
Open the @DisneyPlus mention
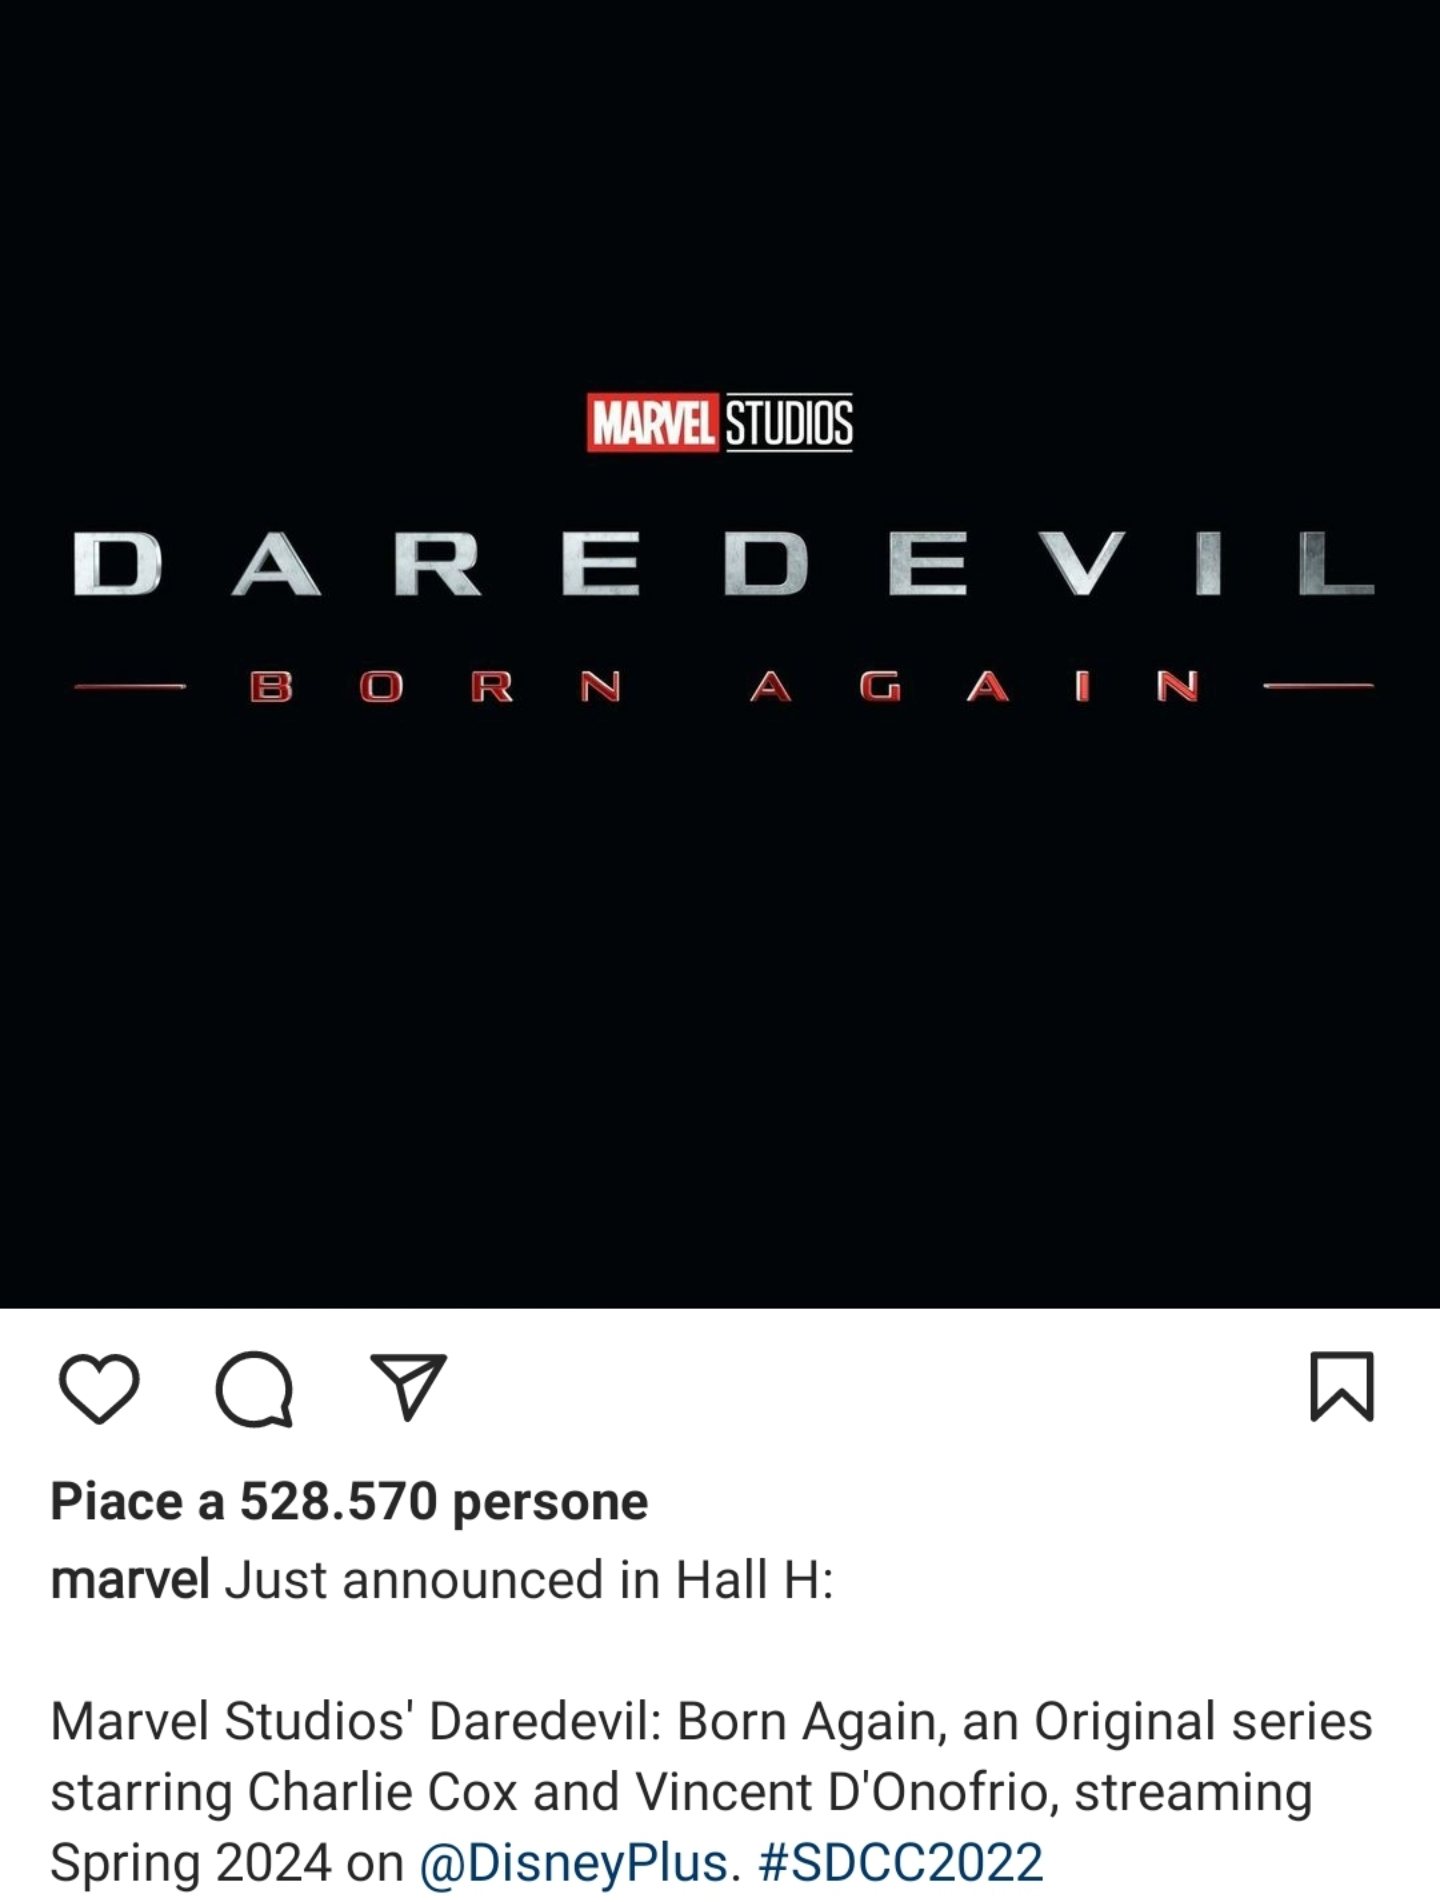574,1863
